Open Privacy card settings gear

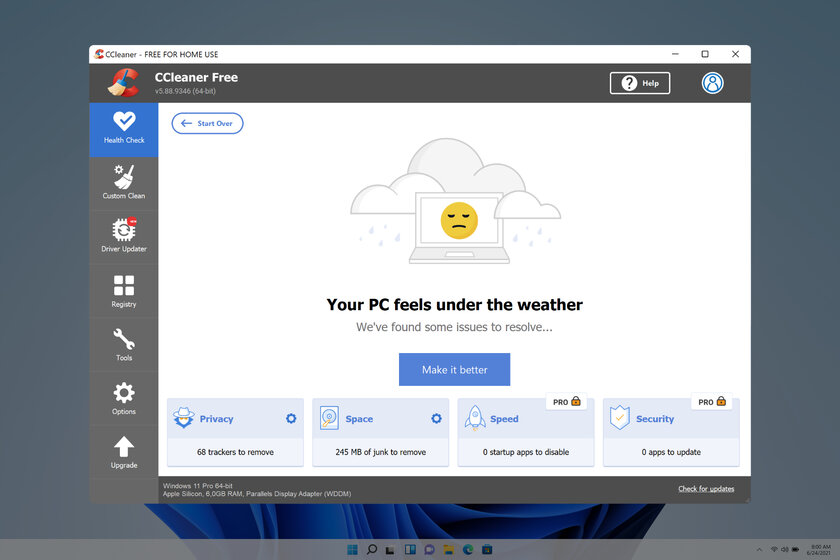291,419
